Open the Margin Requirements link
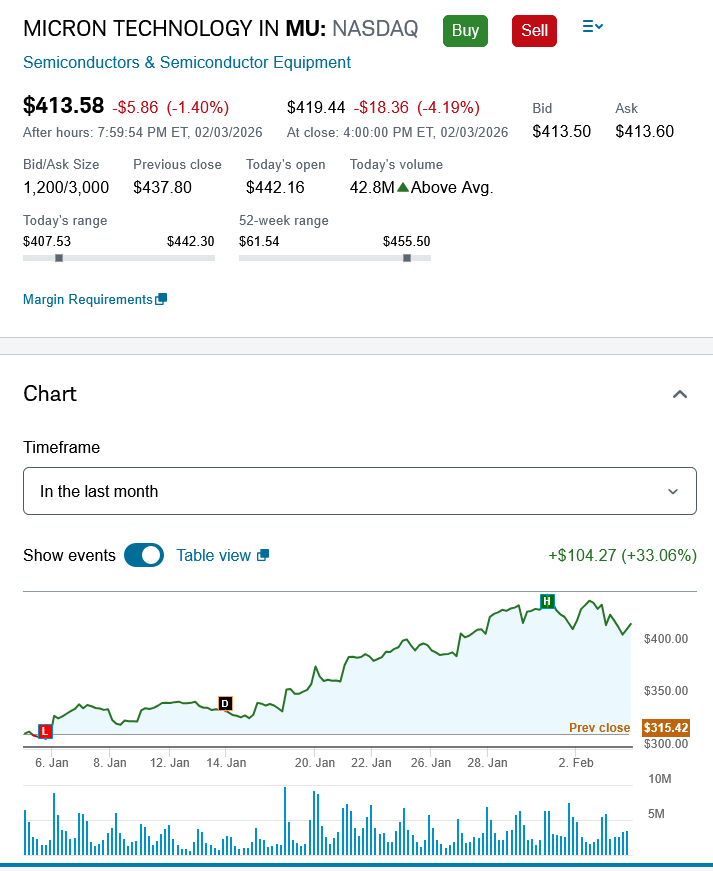The width and height of the screenshot is (713, 871). click(x=88, y=299)
